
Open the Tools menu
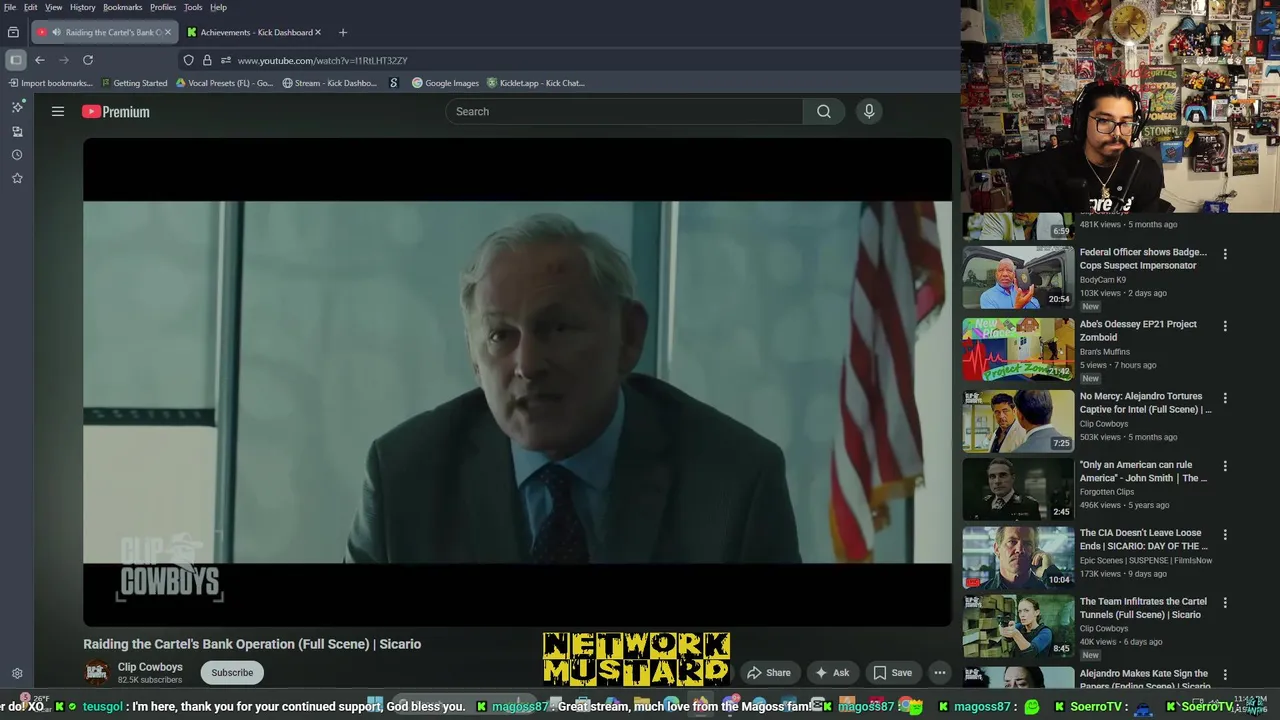[193, 7]
